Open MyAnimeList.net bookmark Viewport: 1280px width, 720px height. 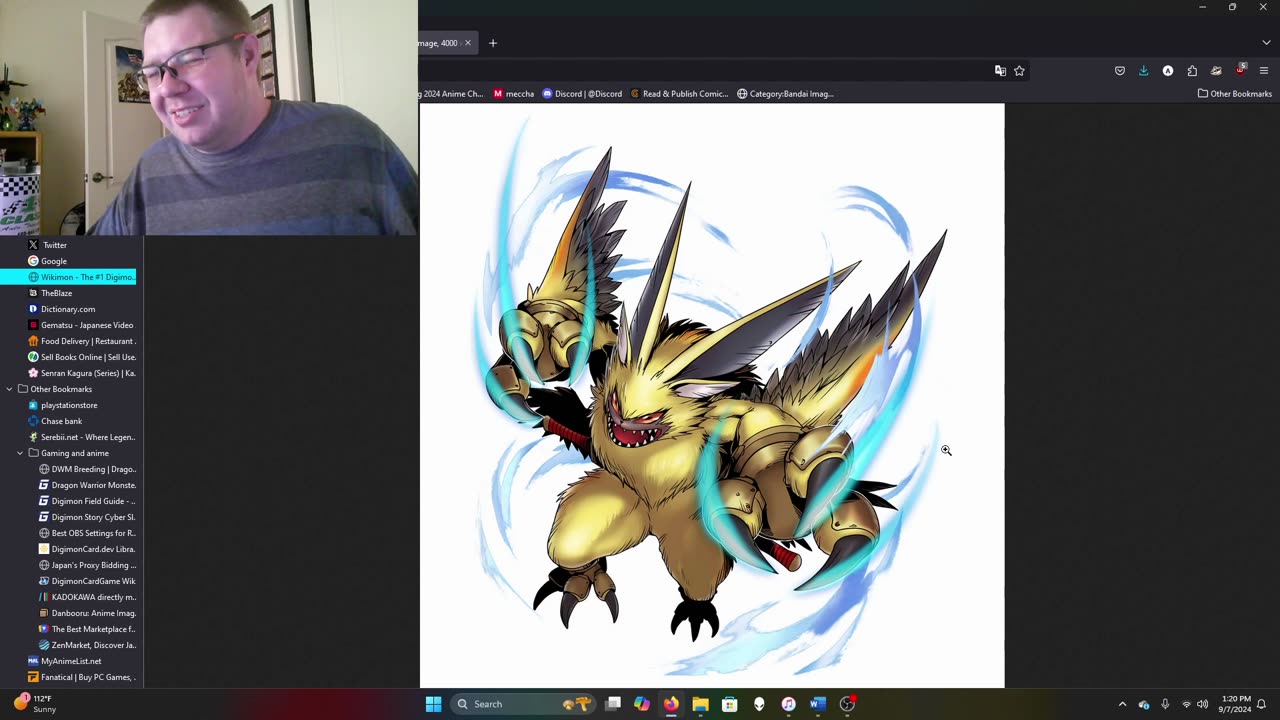pyautogui.click(x=64, y=661)
